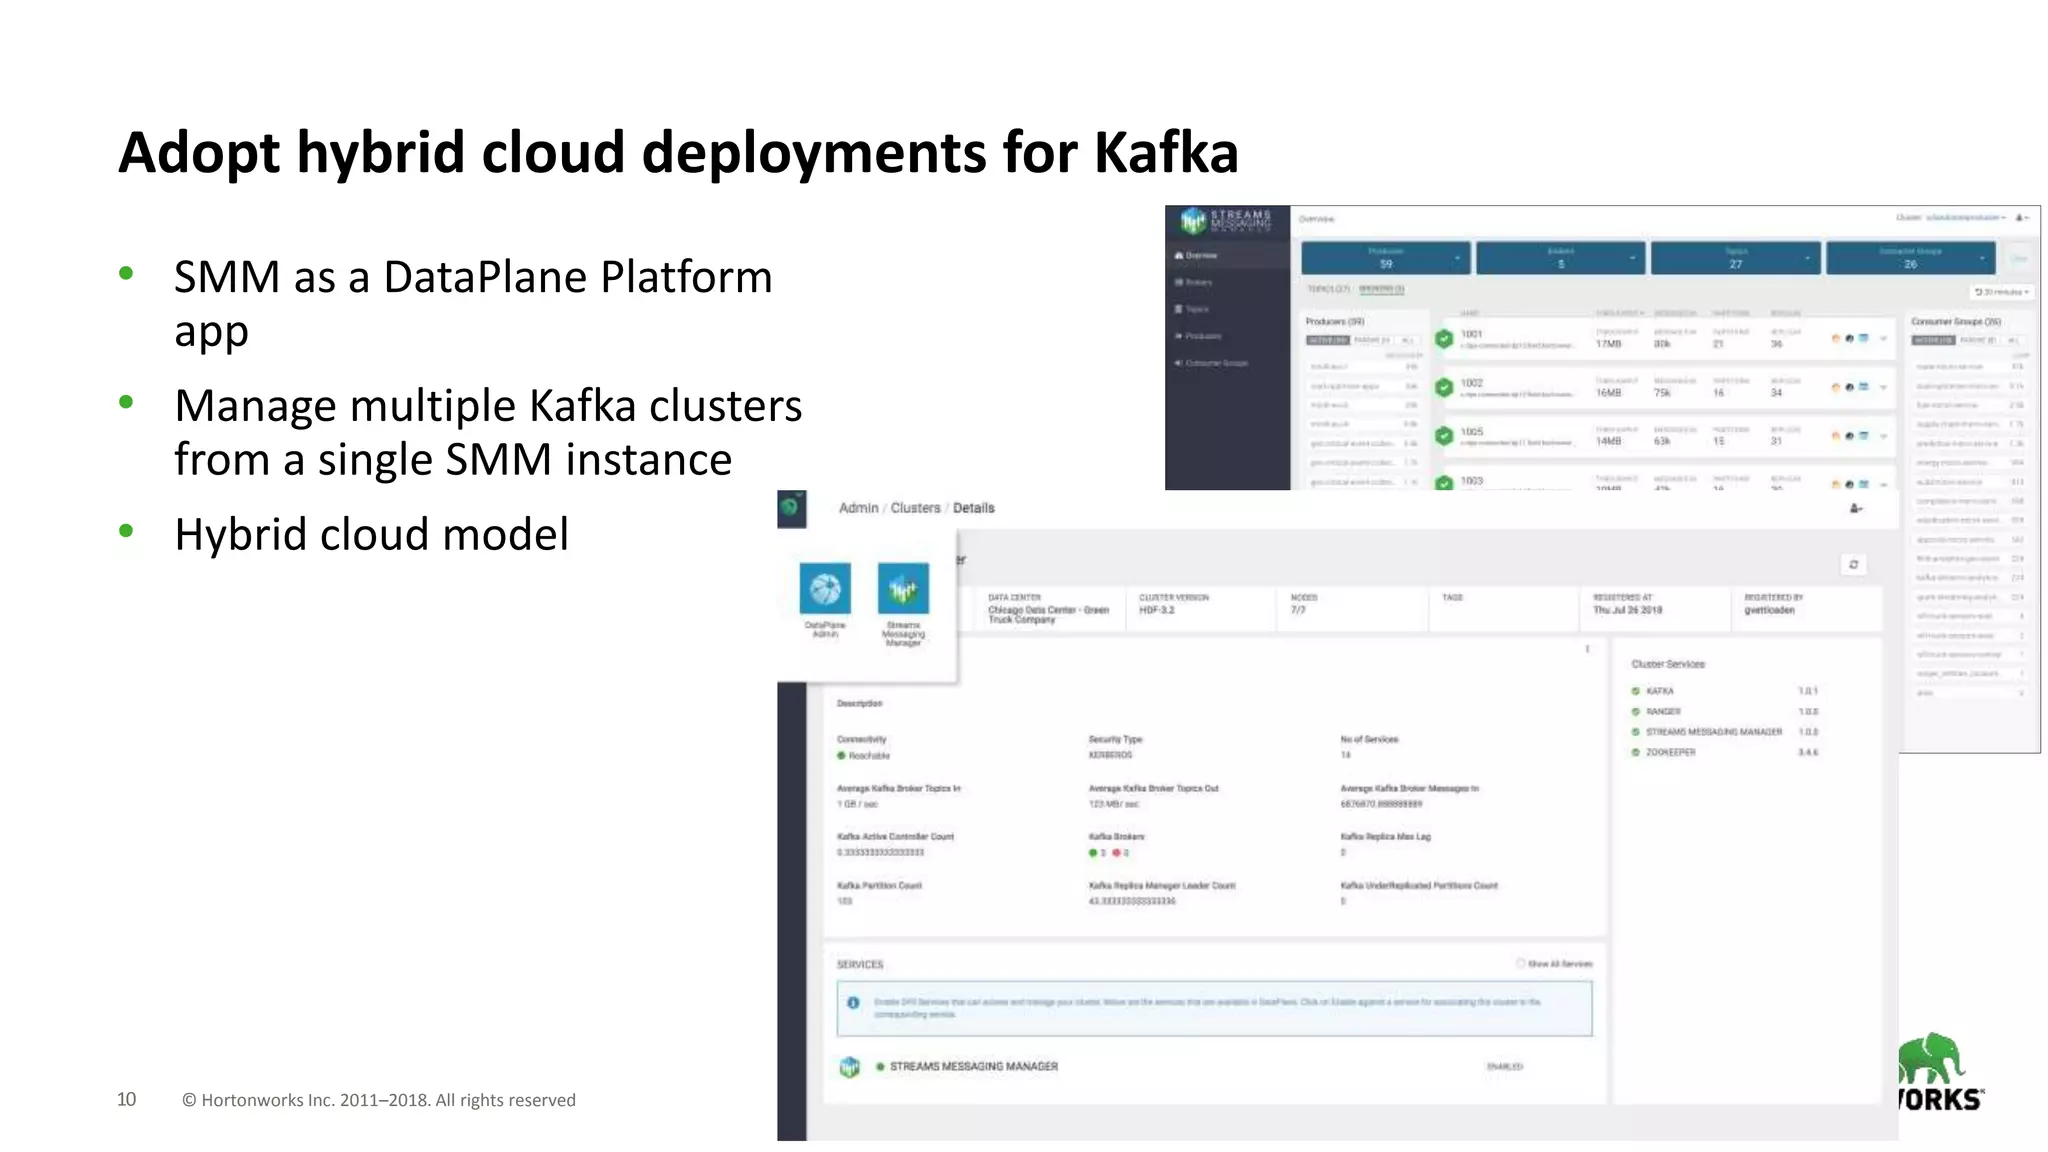Click the Thu Jul 26 2018 registered date

(1627, 610)
